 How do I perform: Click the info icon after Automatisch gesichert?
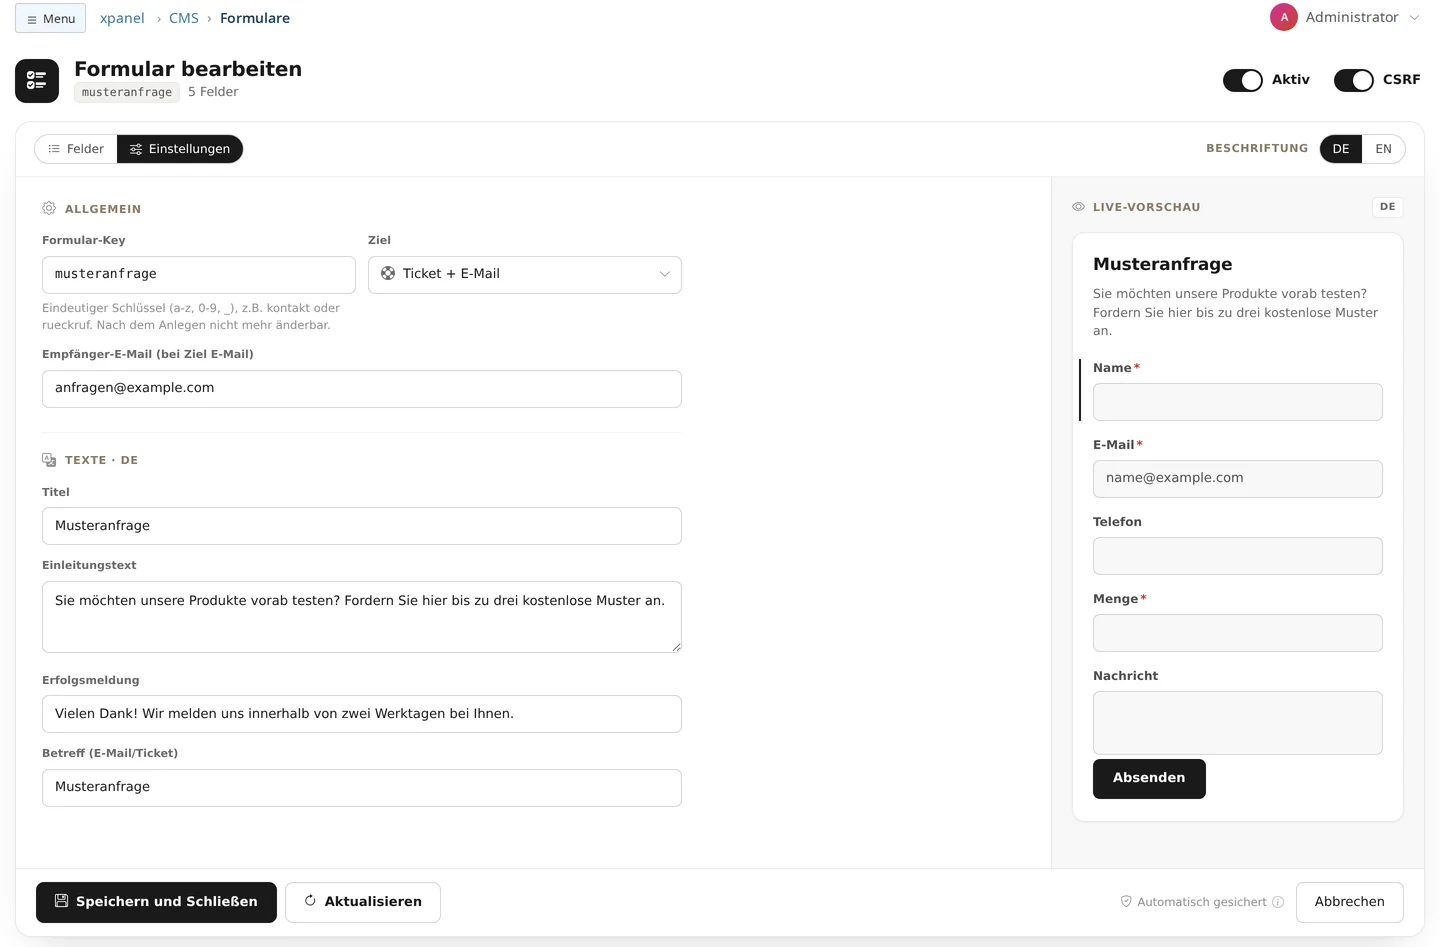coord(1278,902)
